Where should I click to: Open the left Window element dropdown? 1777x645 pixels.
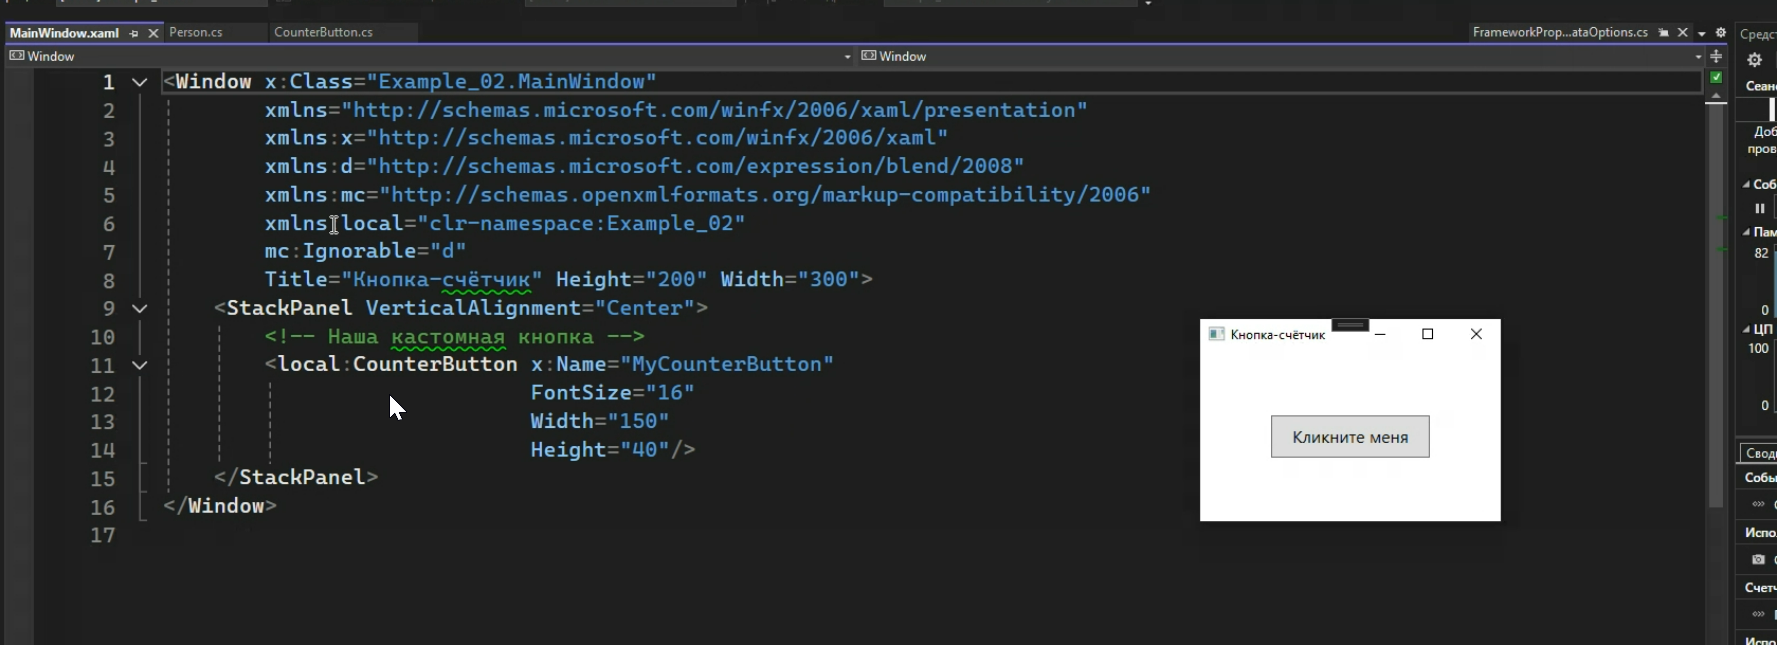[x=428, y=56]
